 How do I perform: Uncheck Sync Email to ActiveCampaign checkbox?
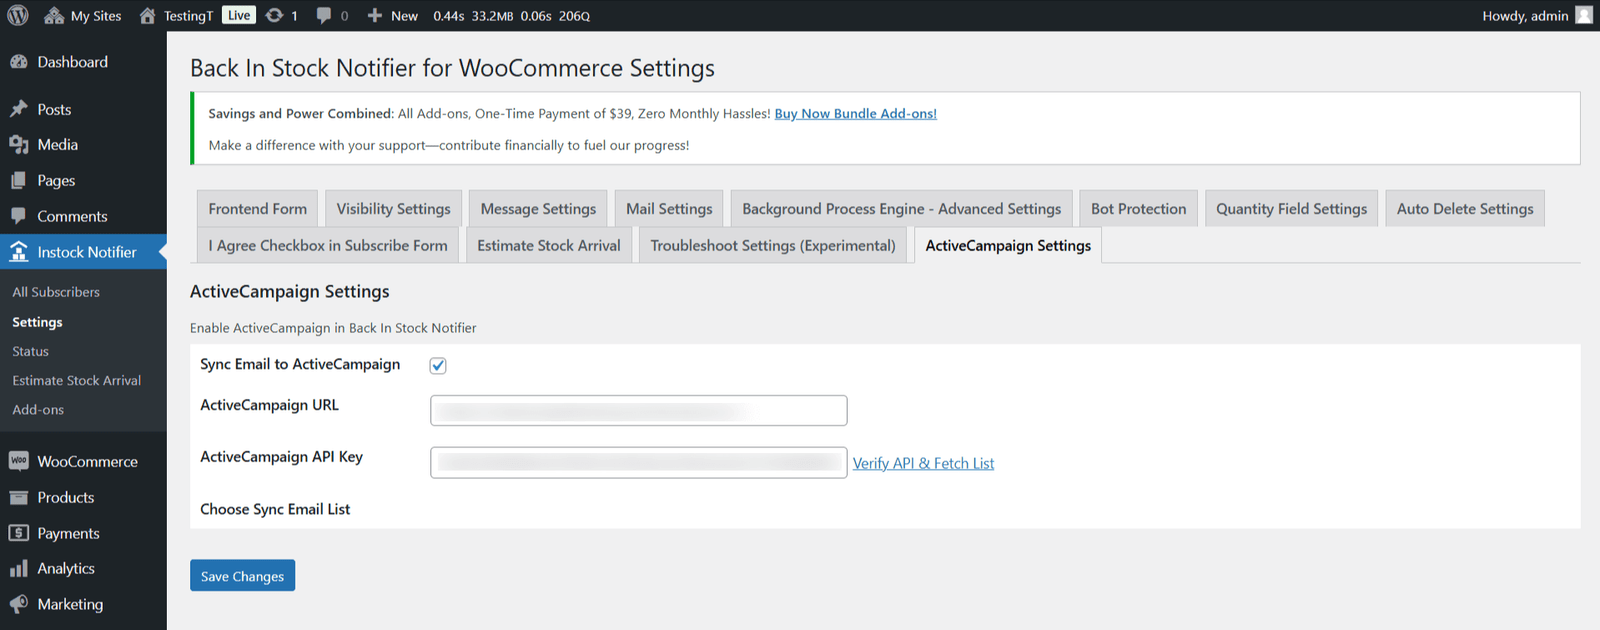438,366
